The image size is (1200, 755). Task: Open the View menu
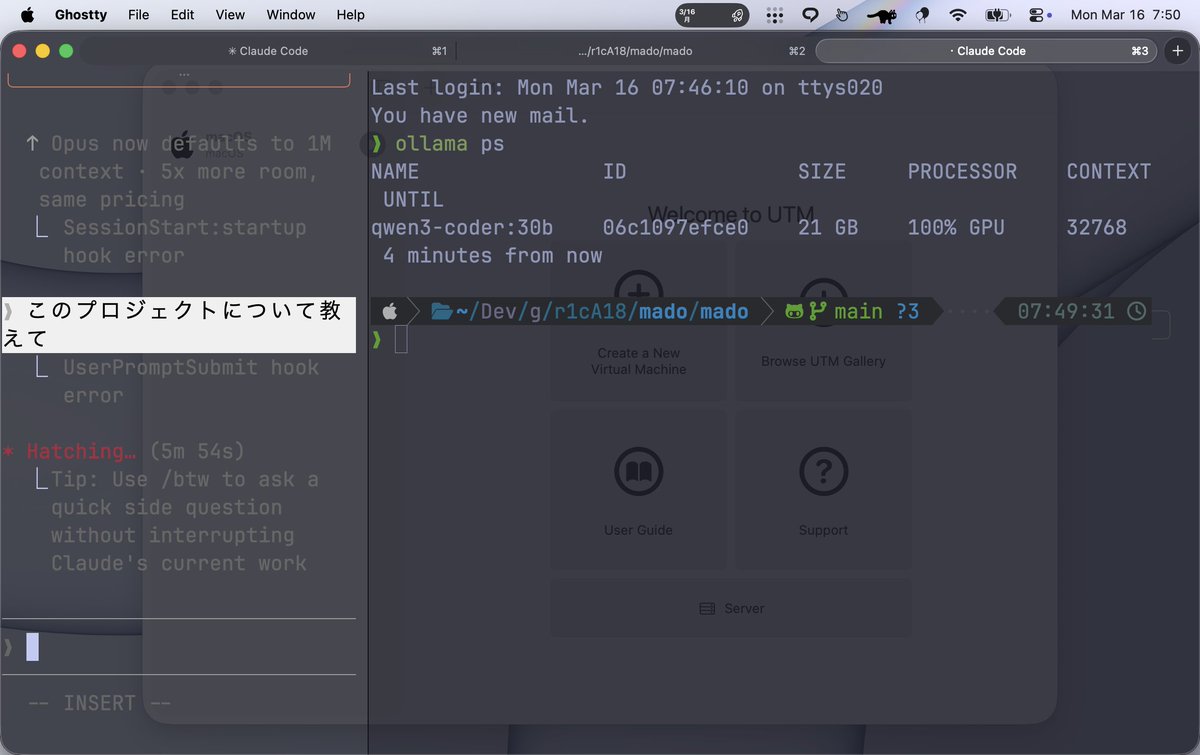230,15
